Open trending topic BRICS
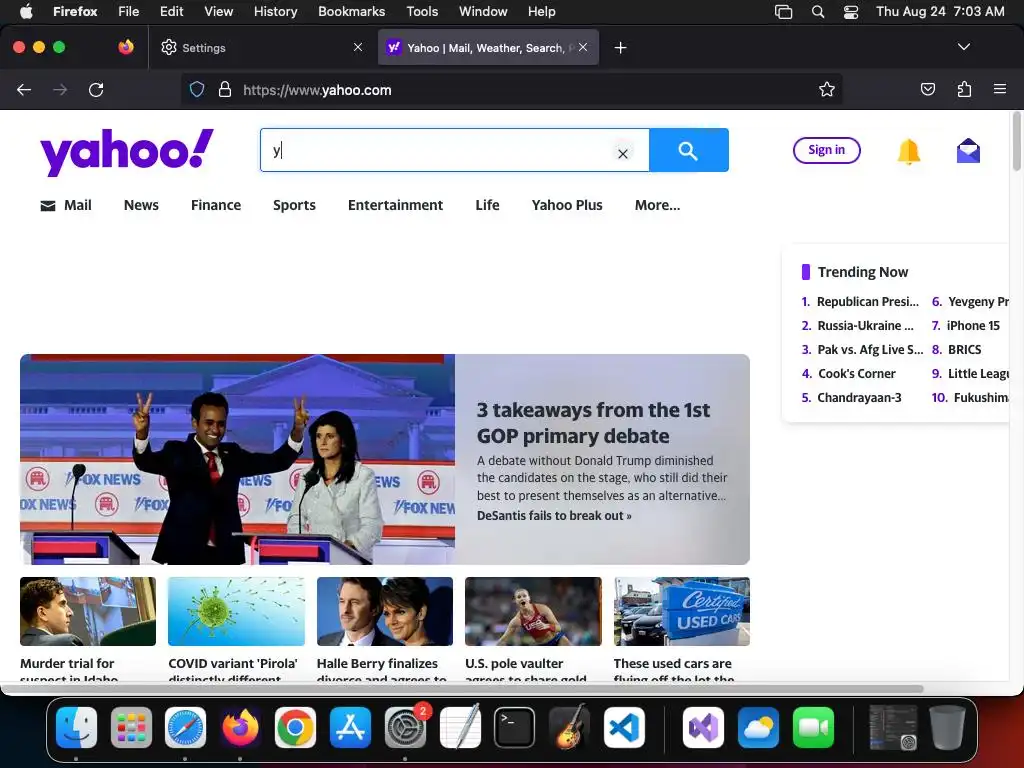 (x=965, y=349)
